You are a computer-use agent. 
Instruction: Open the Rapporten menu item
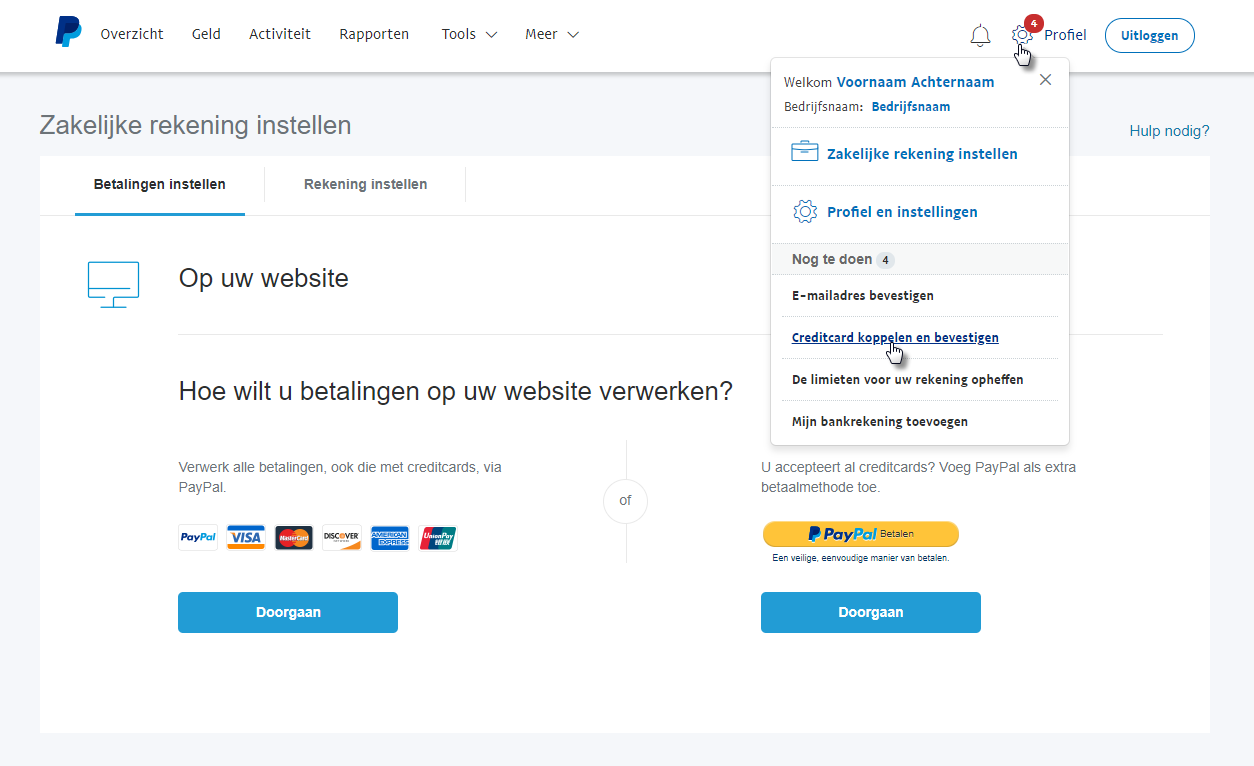pos(373,33)
